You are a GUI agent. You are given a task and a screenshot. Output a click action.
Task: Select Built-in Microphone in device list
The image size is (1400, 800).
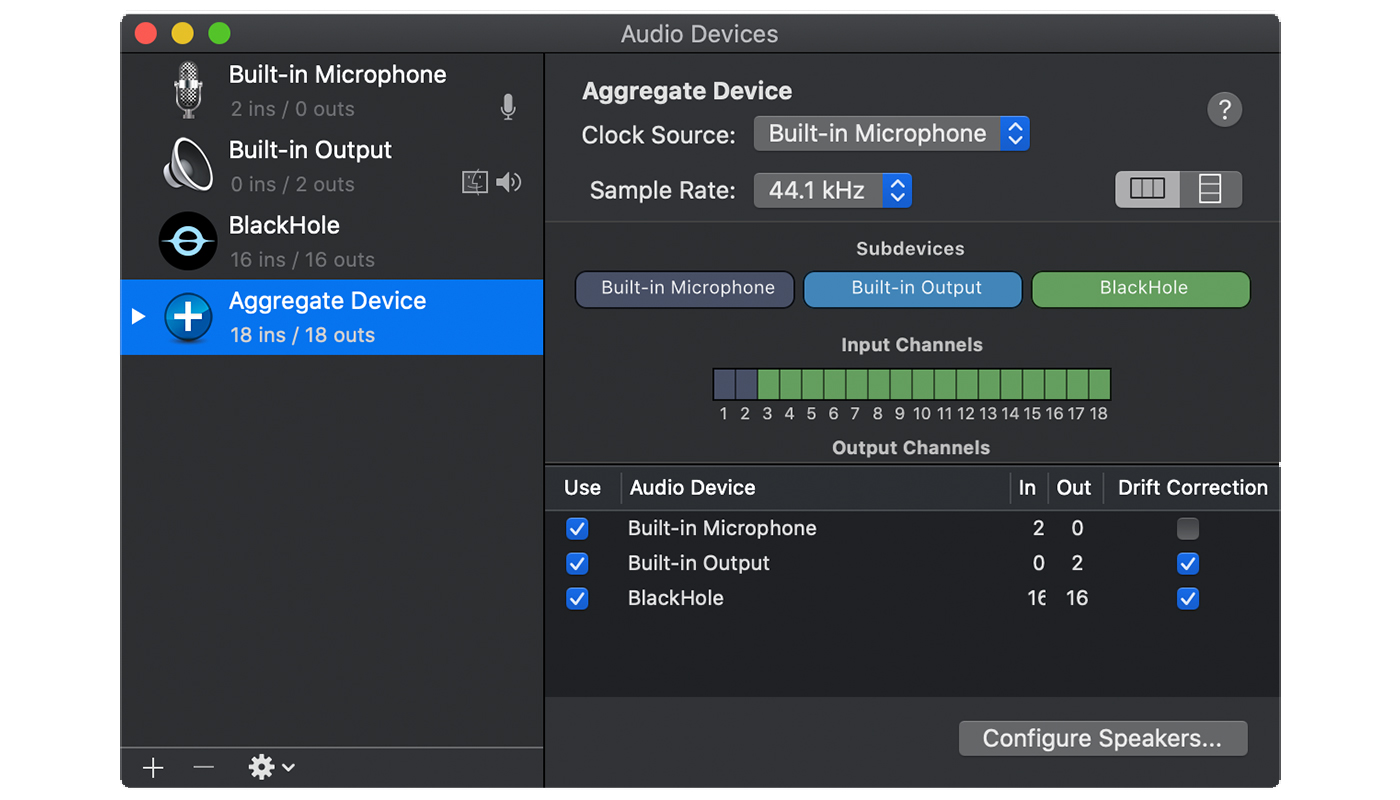(x=332, y=90)
